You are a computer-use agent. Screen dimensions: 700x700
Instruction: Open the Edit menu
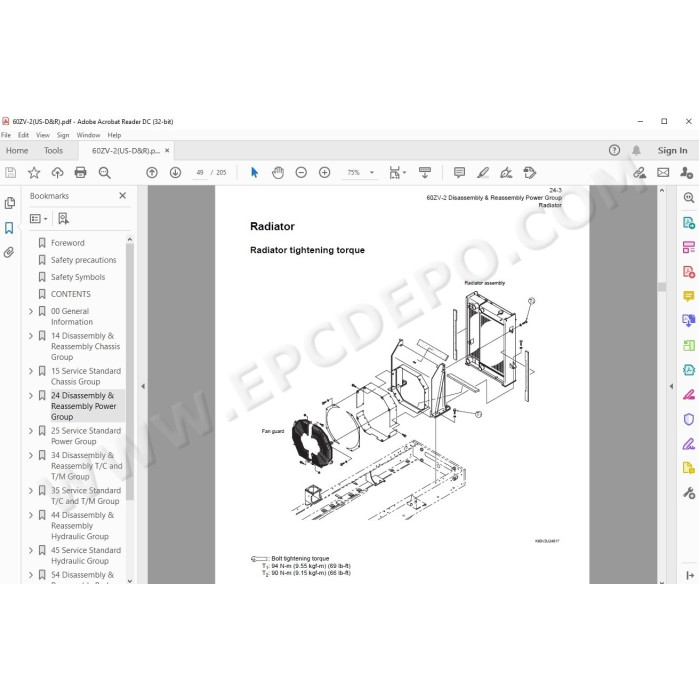tap(23, 135)
